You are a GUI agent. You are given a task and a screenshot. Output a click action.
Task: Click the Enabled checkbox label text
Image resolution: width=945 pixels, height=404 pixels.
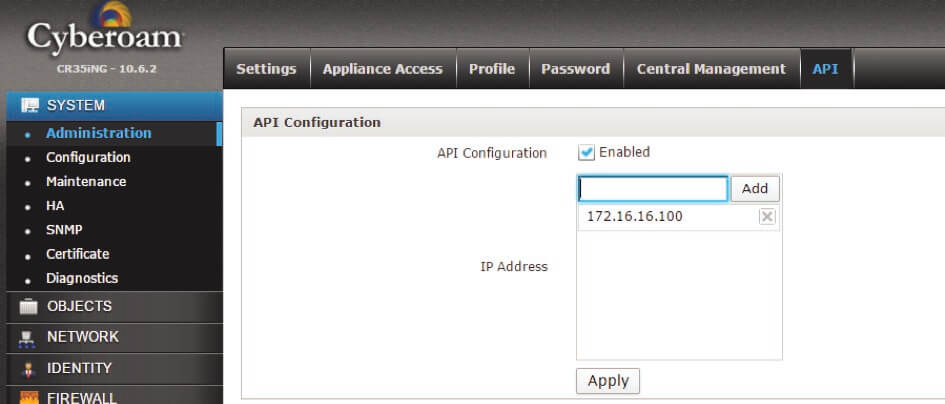[624, 152]
